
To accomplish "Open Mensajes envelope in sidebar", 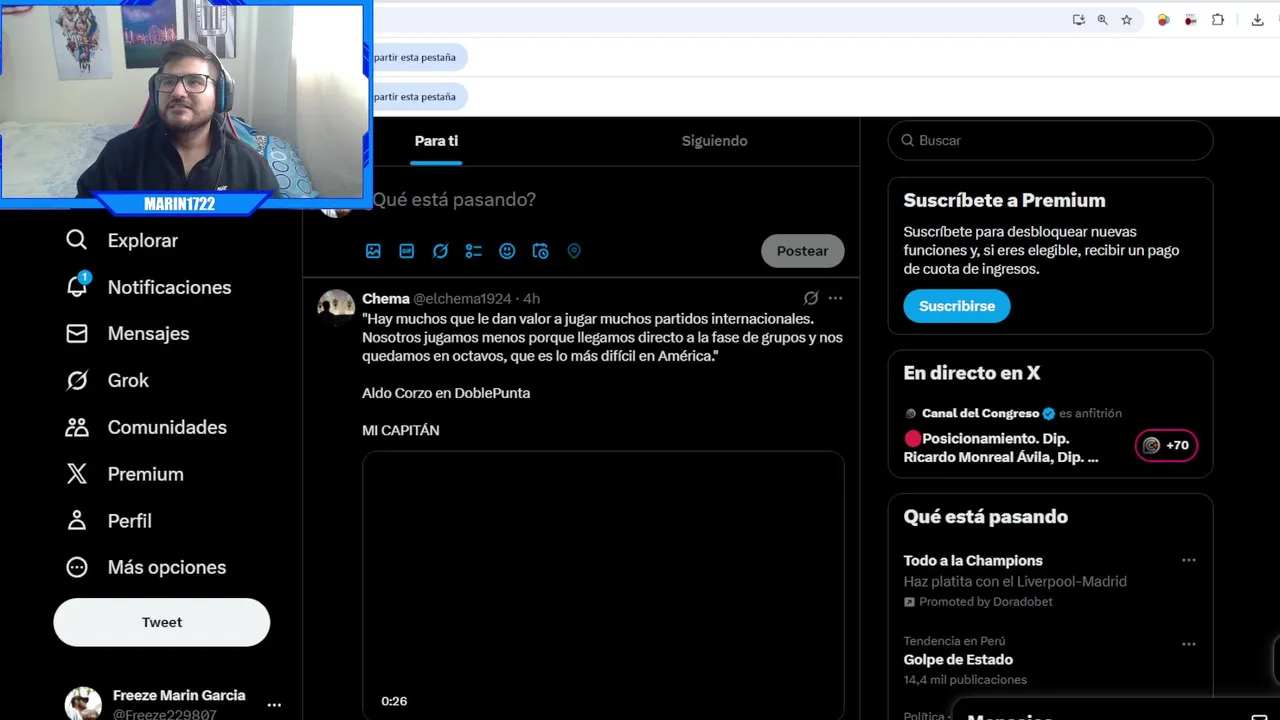I will (x=77, y=333).
